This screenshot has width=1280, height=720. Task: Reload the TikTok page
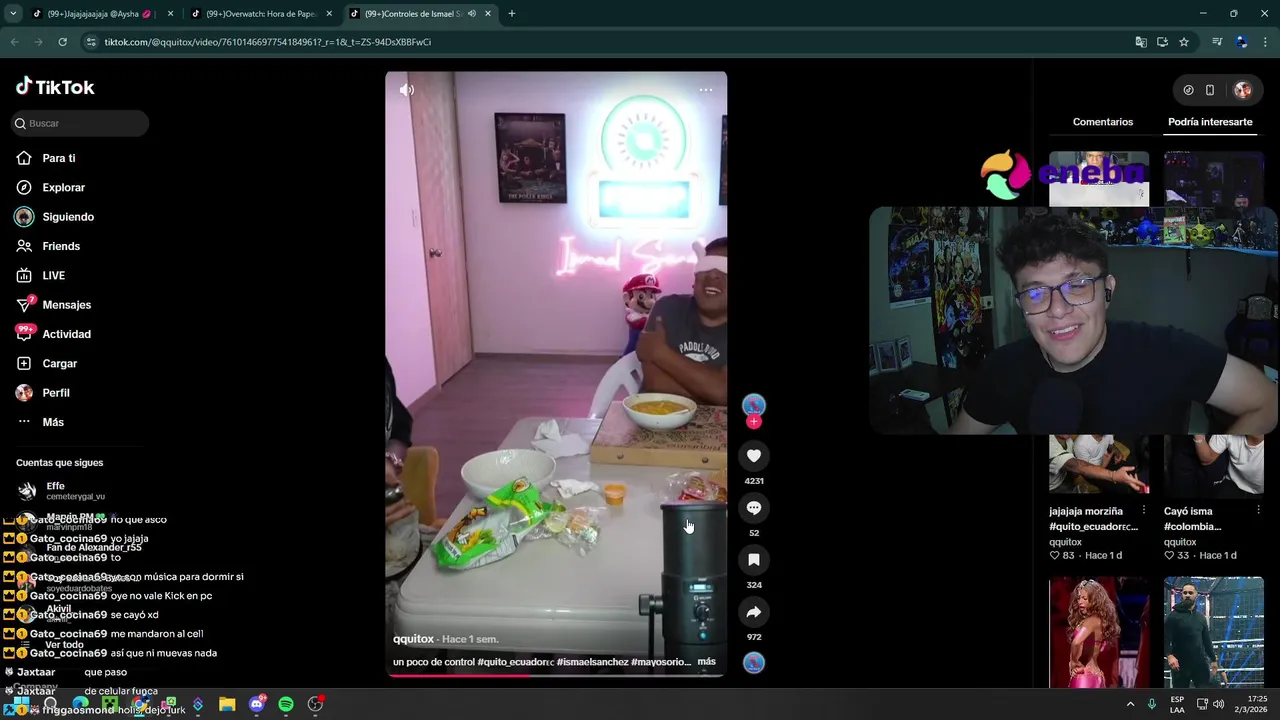(x=62, y=42)
